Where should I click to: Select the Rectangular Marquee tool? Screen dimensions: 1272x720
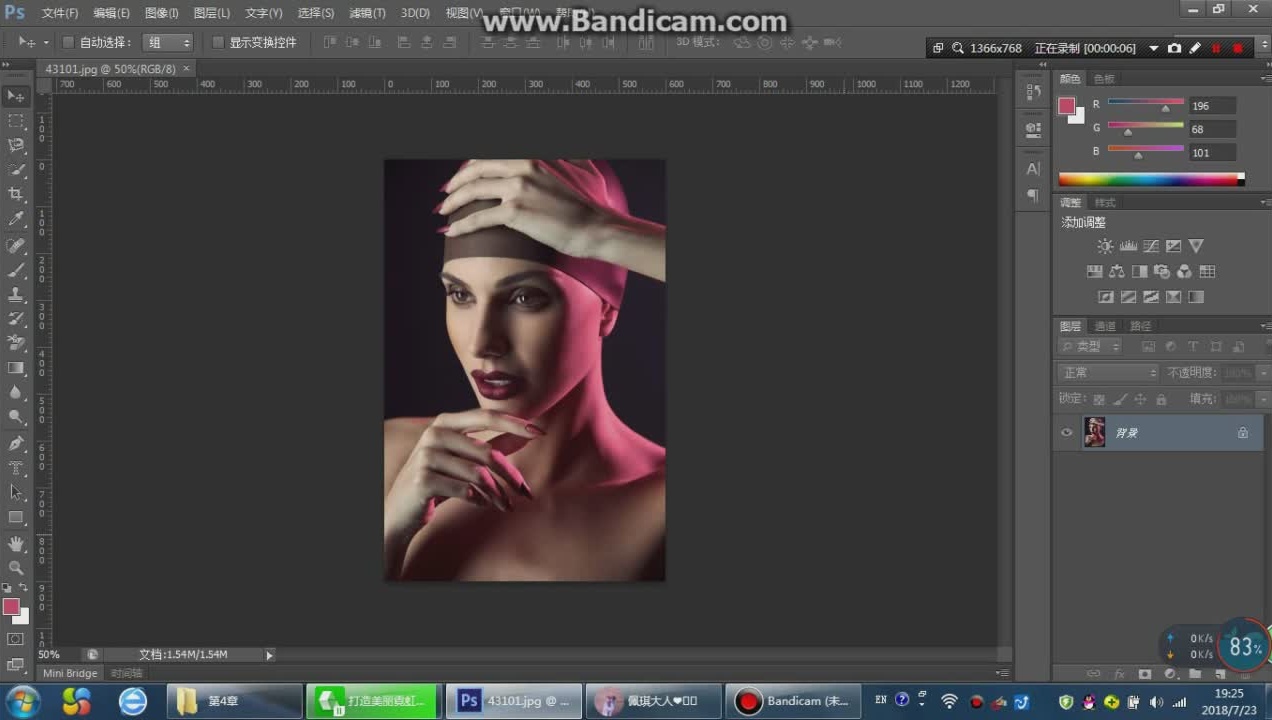[16, 121]
